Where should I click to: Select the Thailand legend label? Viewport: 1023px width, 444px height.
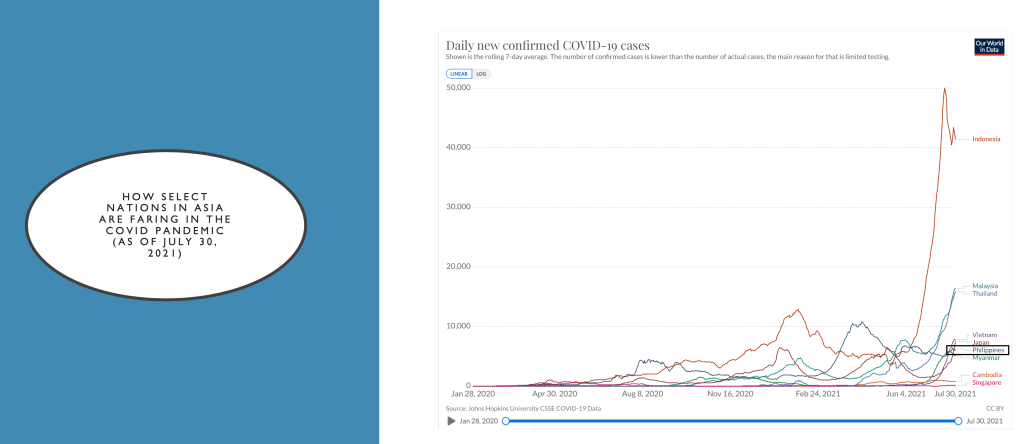click(984, 294)
